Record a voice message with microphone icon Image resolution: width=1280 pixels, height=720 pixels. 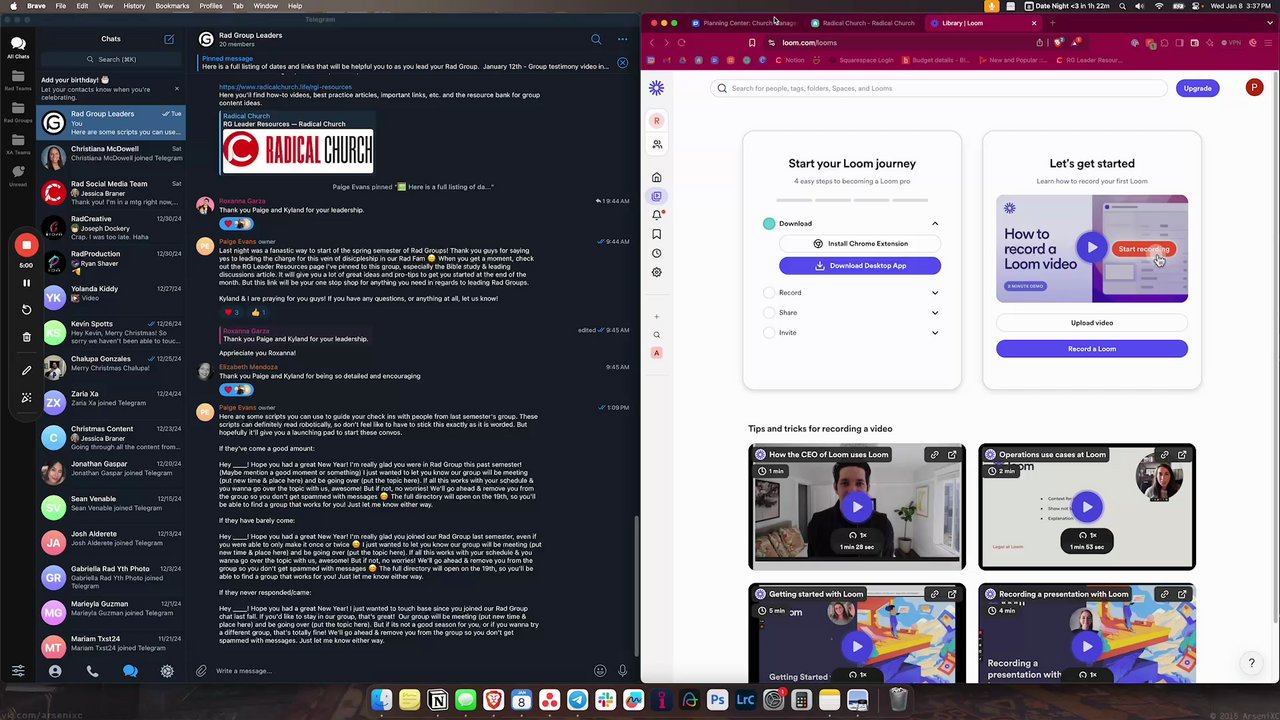[622, 671]
